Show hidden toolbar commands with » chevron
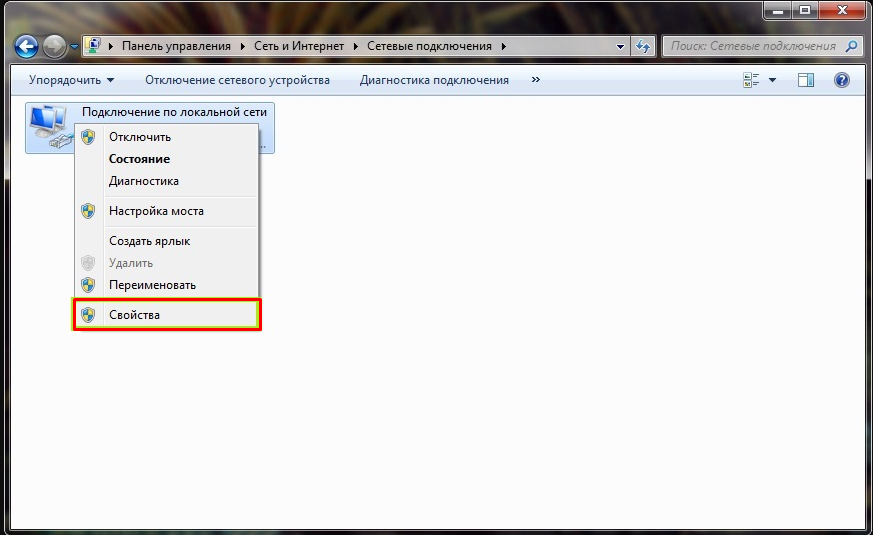The height and width of the screenshot is (535, 873). [x=536, y=80]
